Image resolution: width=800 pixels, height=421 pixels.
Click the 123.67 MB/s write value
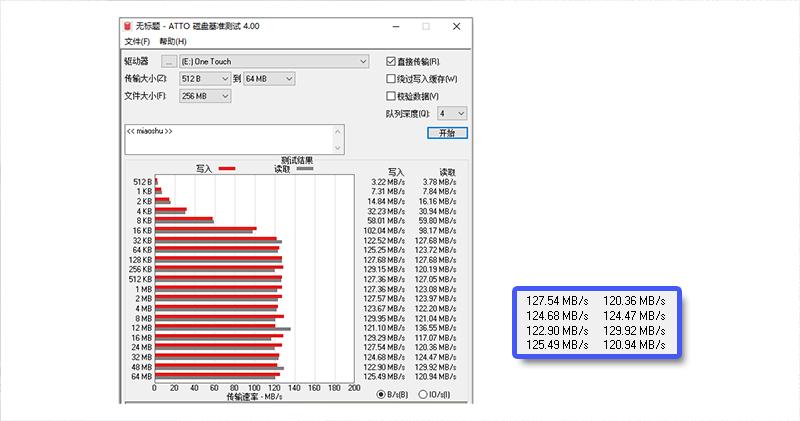pyautogui.click(x=384, y=309)
